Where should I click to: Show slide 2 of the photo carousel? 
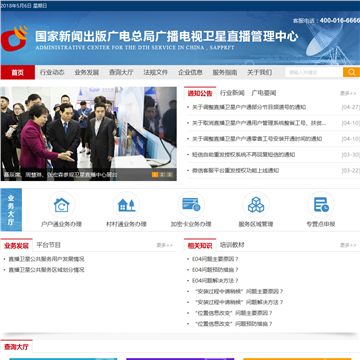(162, 174)
